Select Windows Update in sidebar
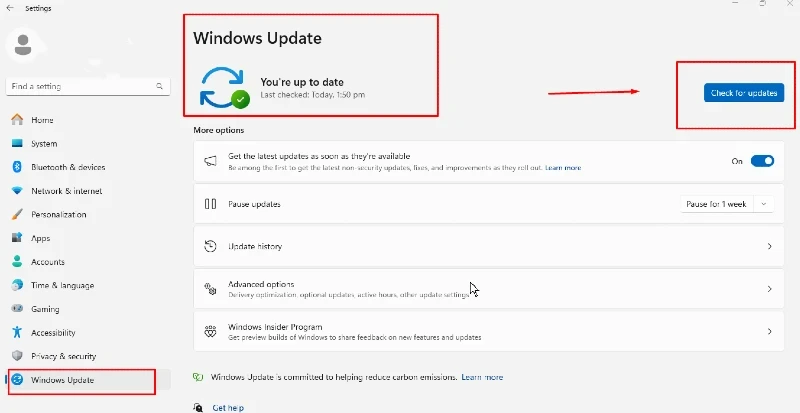 pos(88,380)
